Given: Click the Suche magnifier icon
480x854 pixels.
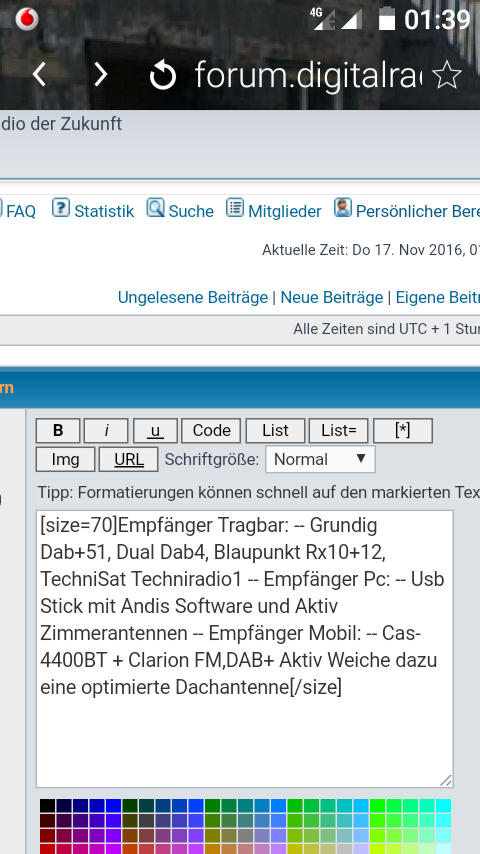Looking at the screenshot, I should point(155,208).
